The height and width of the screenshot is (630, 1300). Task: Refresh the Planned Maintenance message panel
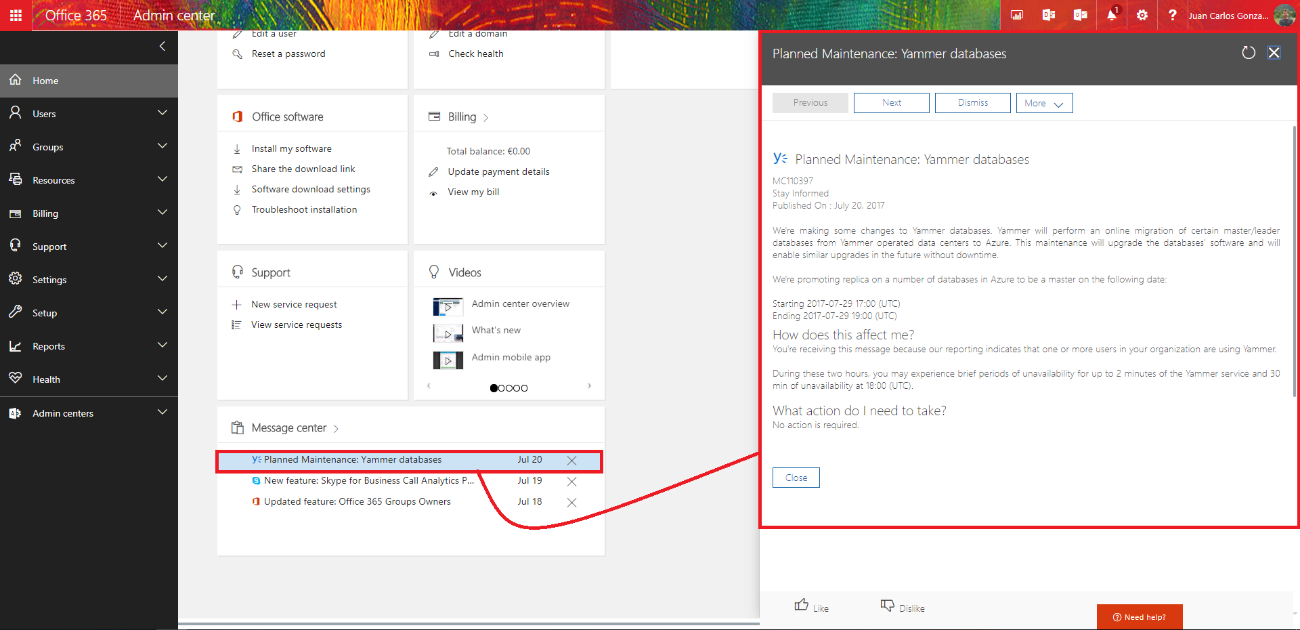(x=1248, y=53)
